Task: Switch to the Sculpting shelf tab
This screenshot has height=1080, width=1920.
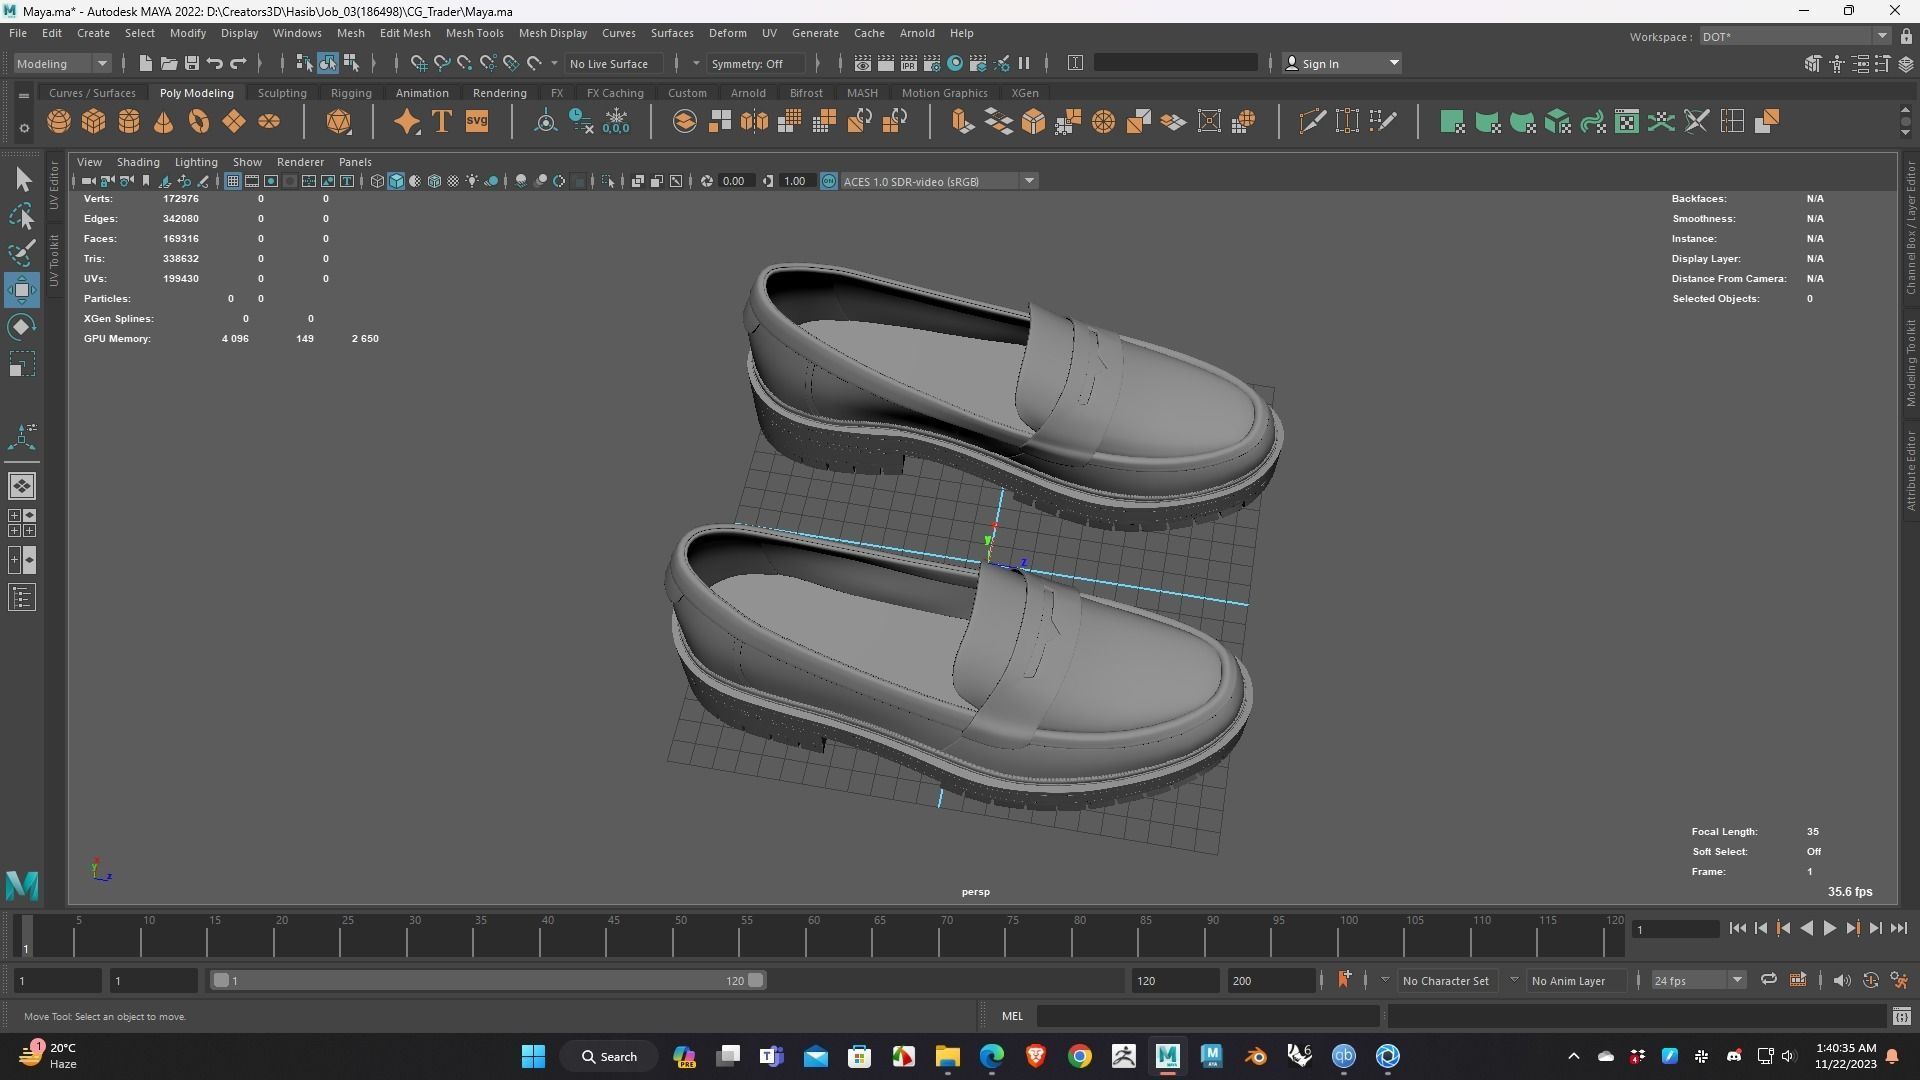Action: 282,93
